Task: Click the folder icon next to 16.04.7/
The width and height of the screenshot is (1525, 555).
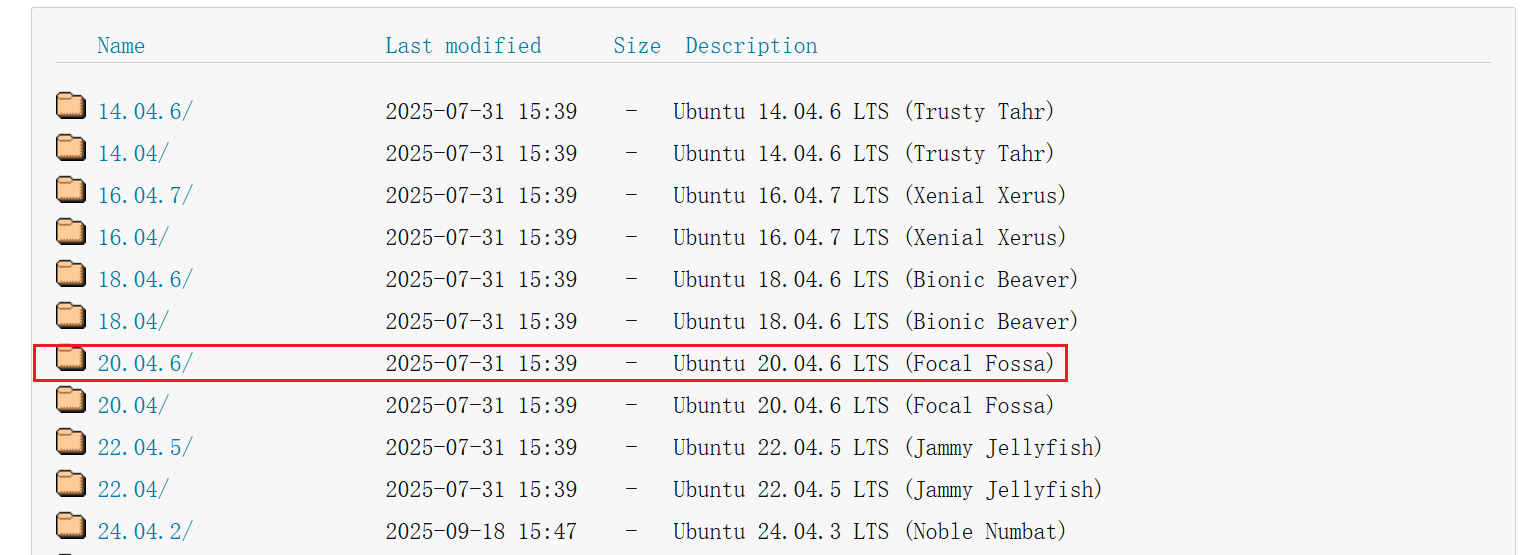Action: [x=70, y=190]
